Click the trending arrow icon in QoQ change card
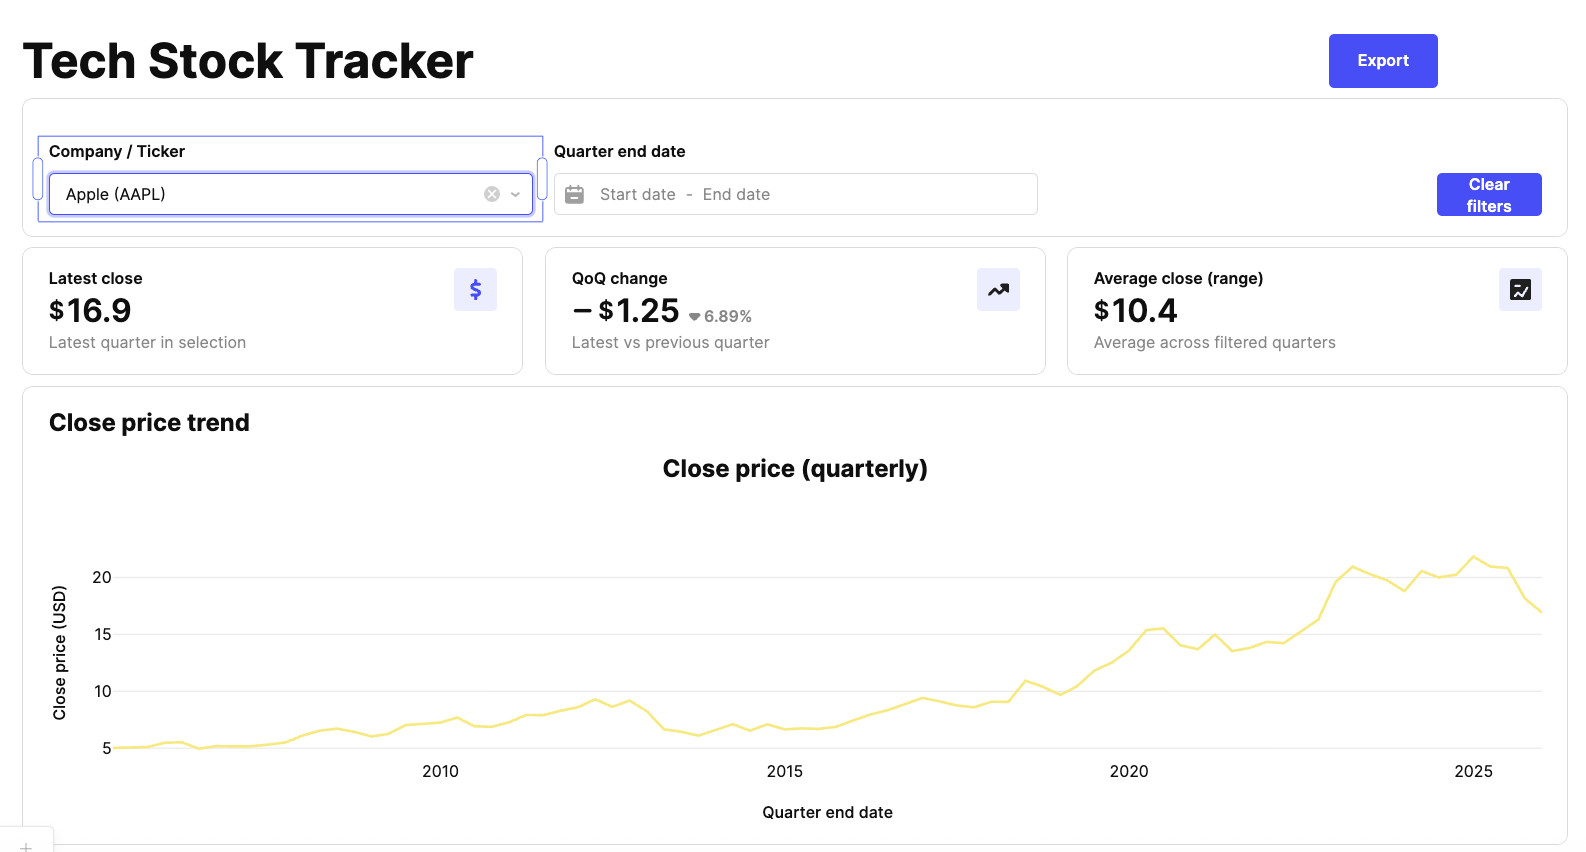The image size is (1586, 852). [x=998, y=290]
